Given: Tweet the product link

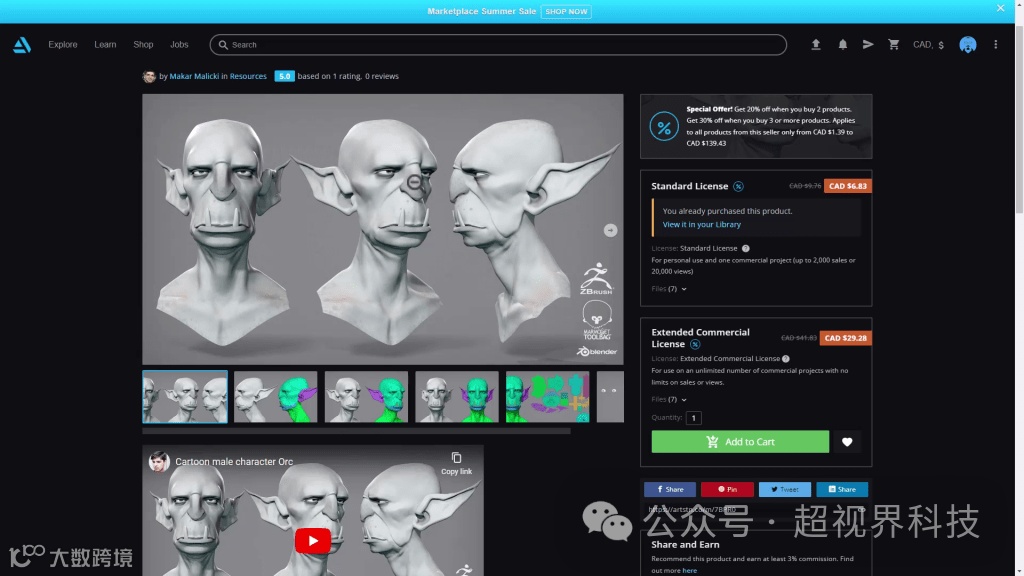Looking at the screenshot, I should 784,489.
